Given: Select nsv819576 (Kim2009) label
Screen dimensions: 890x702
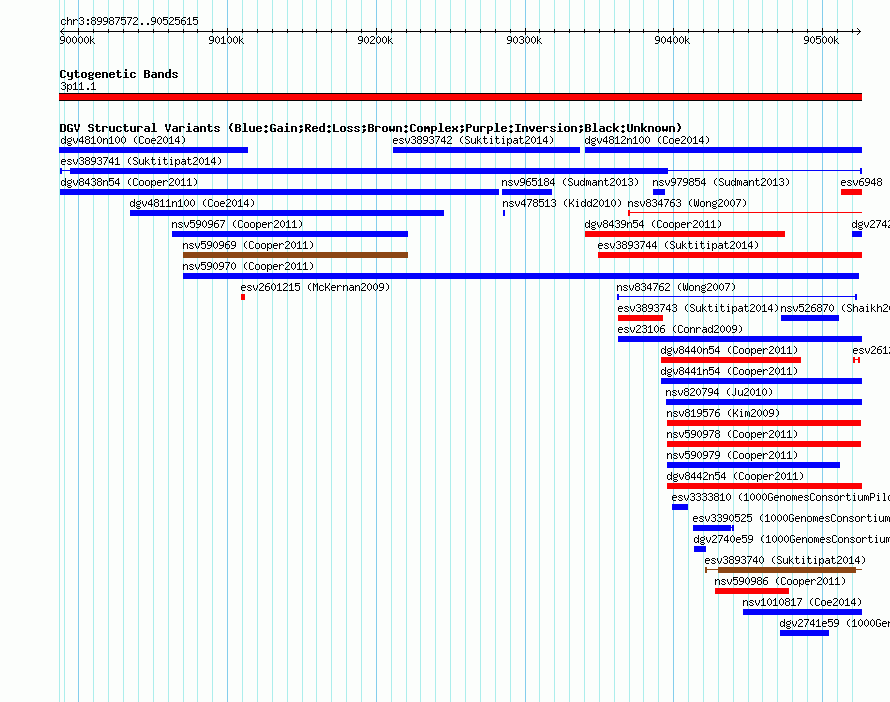Looking at the screenshot, I should pyautogui.click(x=723, y=413).
